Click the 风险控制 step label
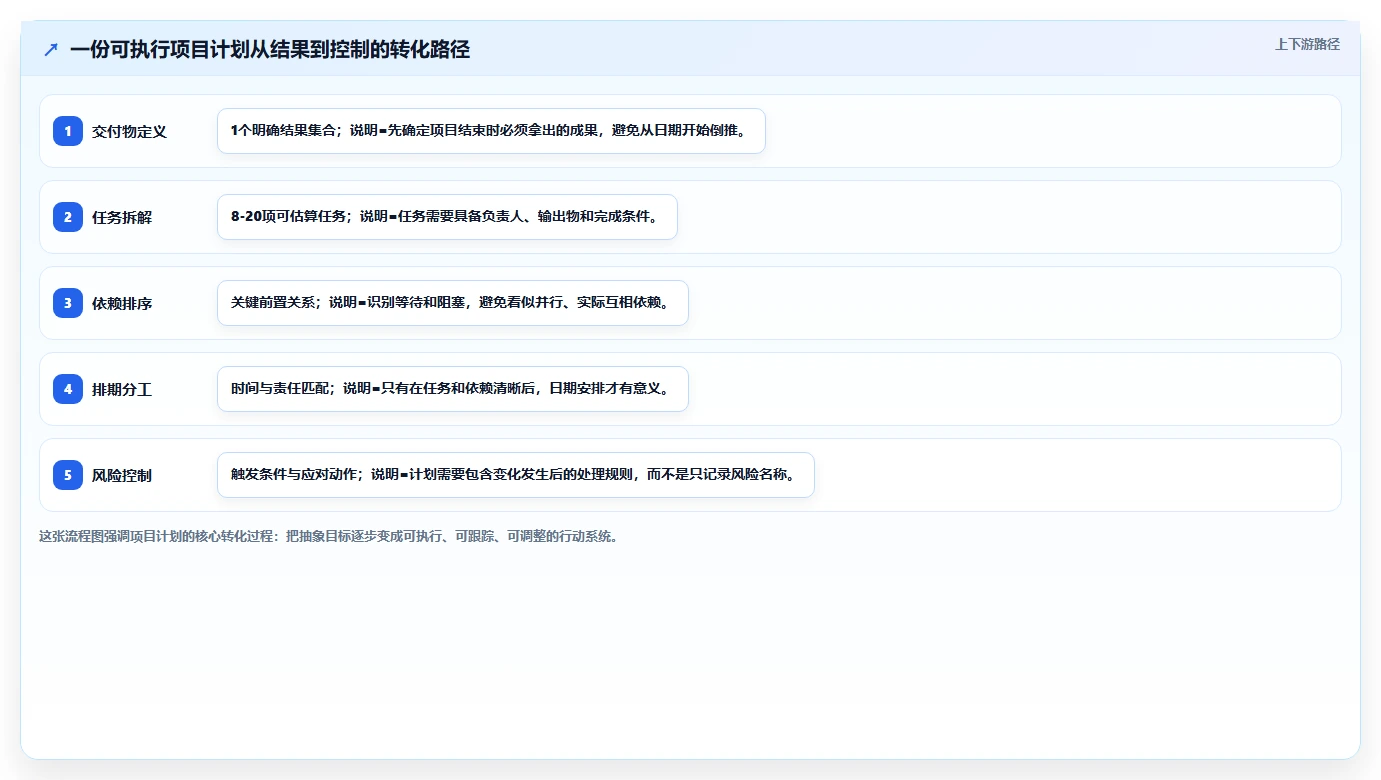The image size is (1381, 780). (x=122, y=475)
